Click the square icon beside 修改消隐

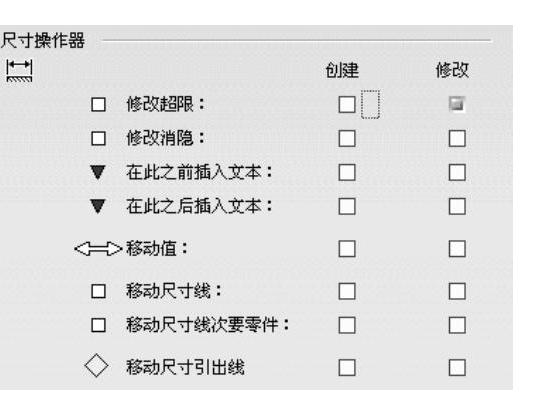point(98,138)
